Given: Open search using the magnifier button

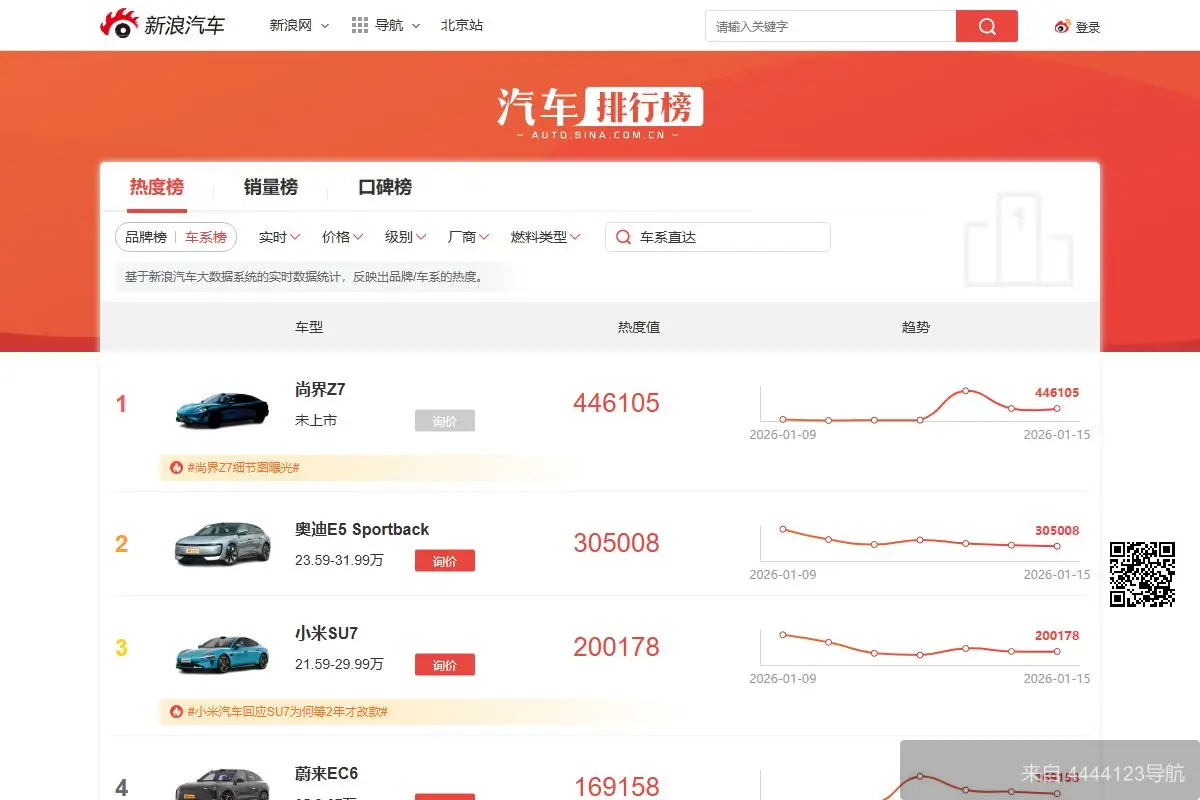Looking at the screenshot, I should tap(987, 26).
